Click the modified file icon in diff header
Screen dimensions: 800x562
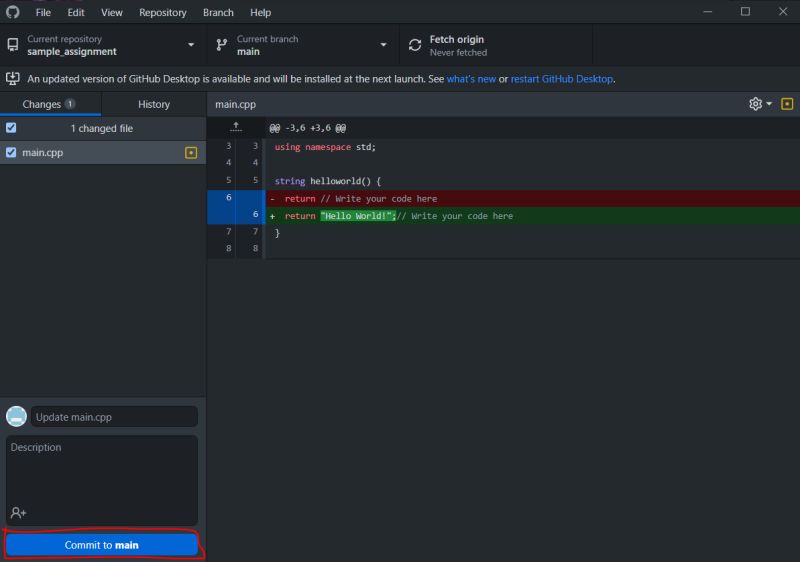(787, 104)
